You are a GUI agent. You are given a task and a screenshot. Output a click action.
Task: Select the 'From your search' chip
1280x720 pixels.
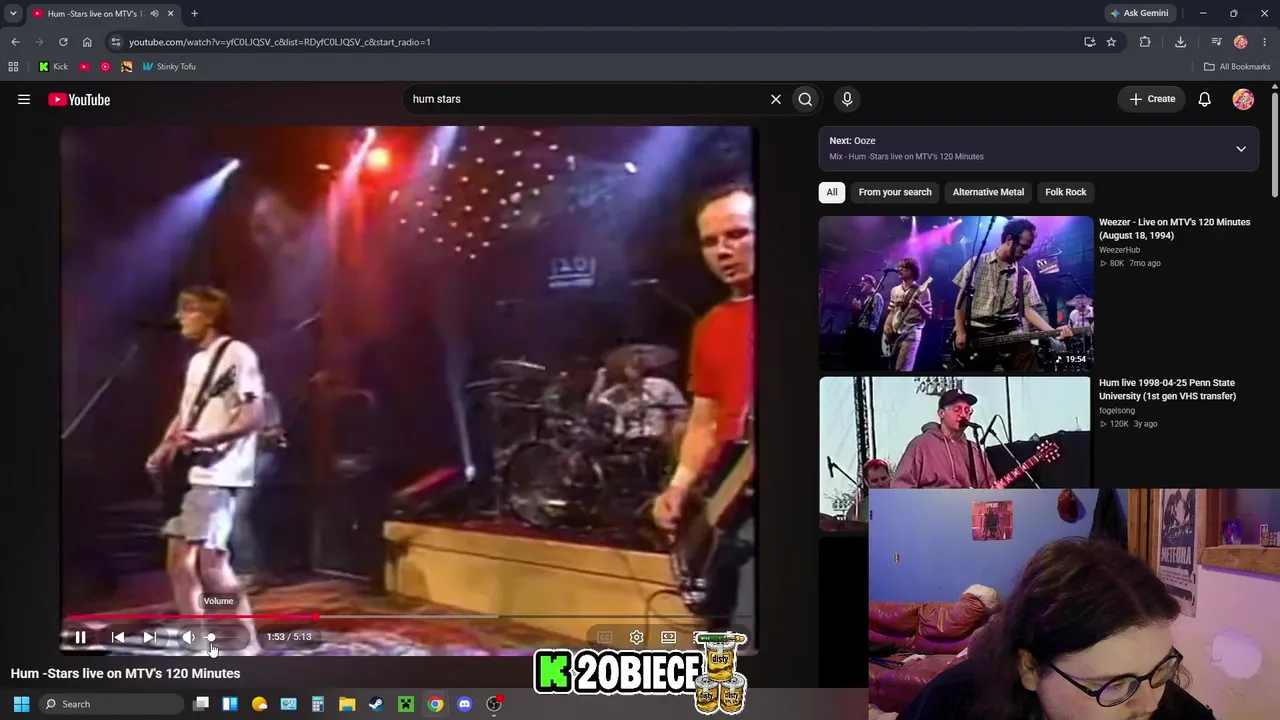895,192
